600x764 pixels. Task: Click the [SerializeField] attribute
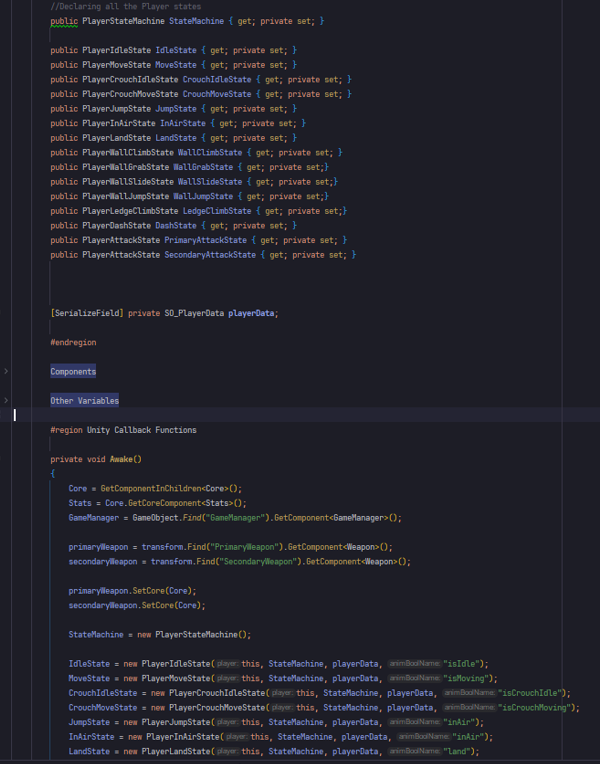(87, 314)
